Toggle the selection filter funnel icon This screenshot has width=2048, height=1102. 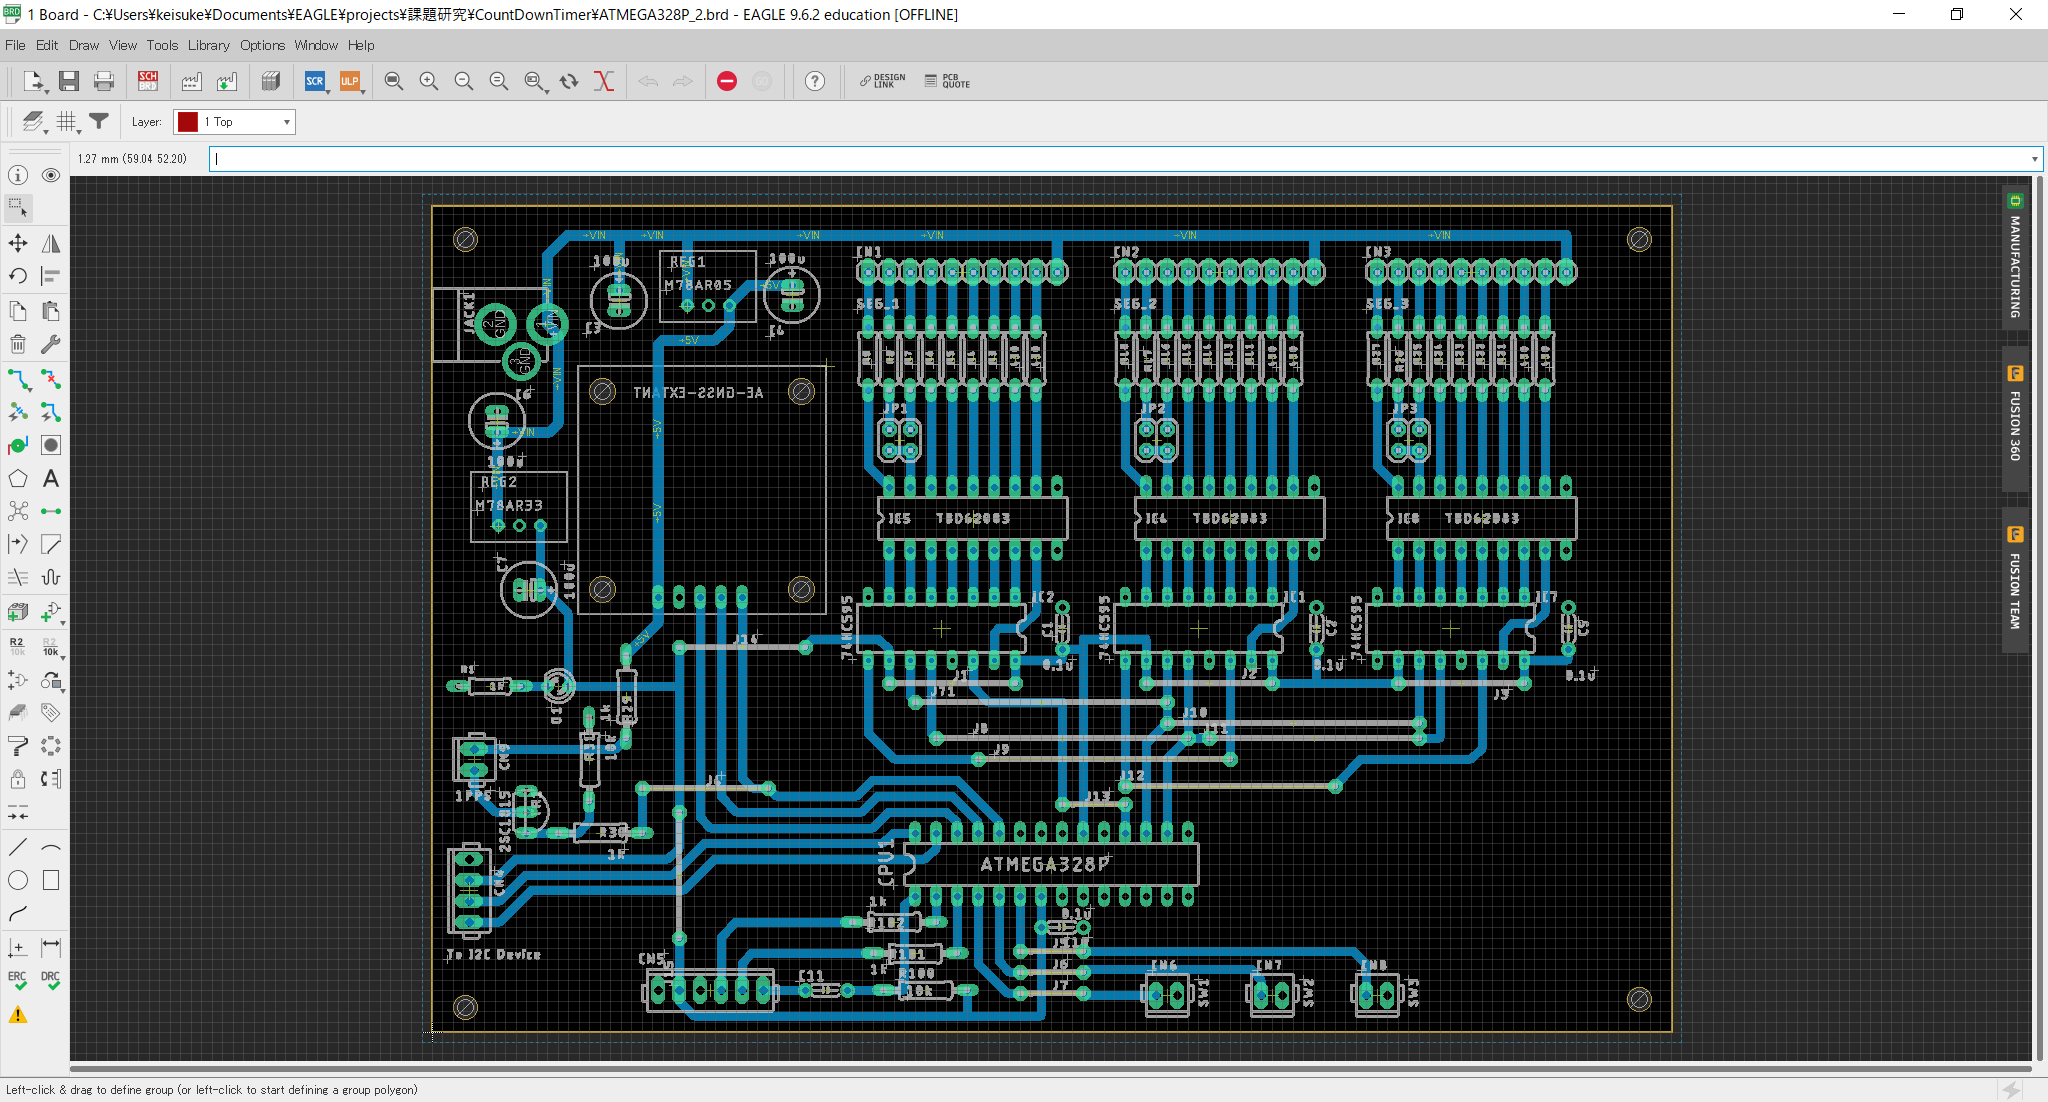tap(98, 121)
